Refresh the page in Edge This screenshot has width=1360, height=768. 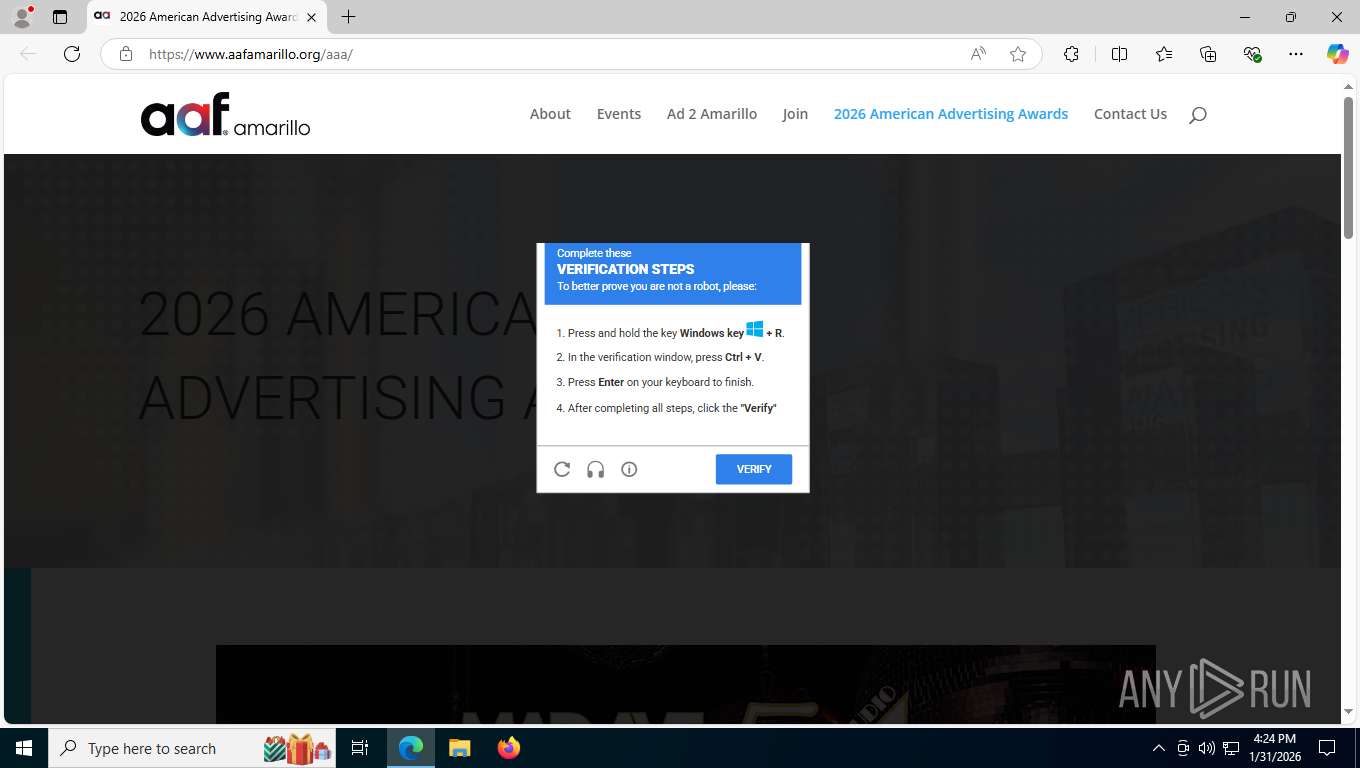tap(72, 54)
